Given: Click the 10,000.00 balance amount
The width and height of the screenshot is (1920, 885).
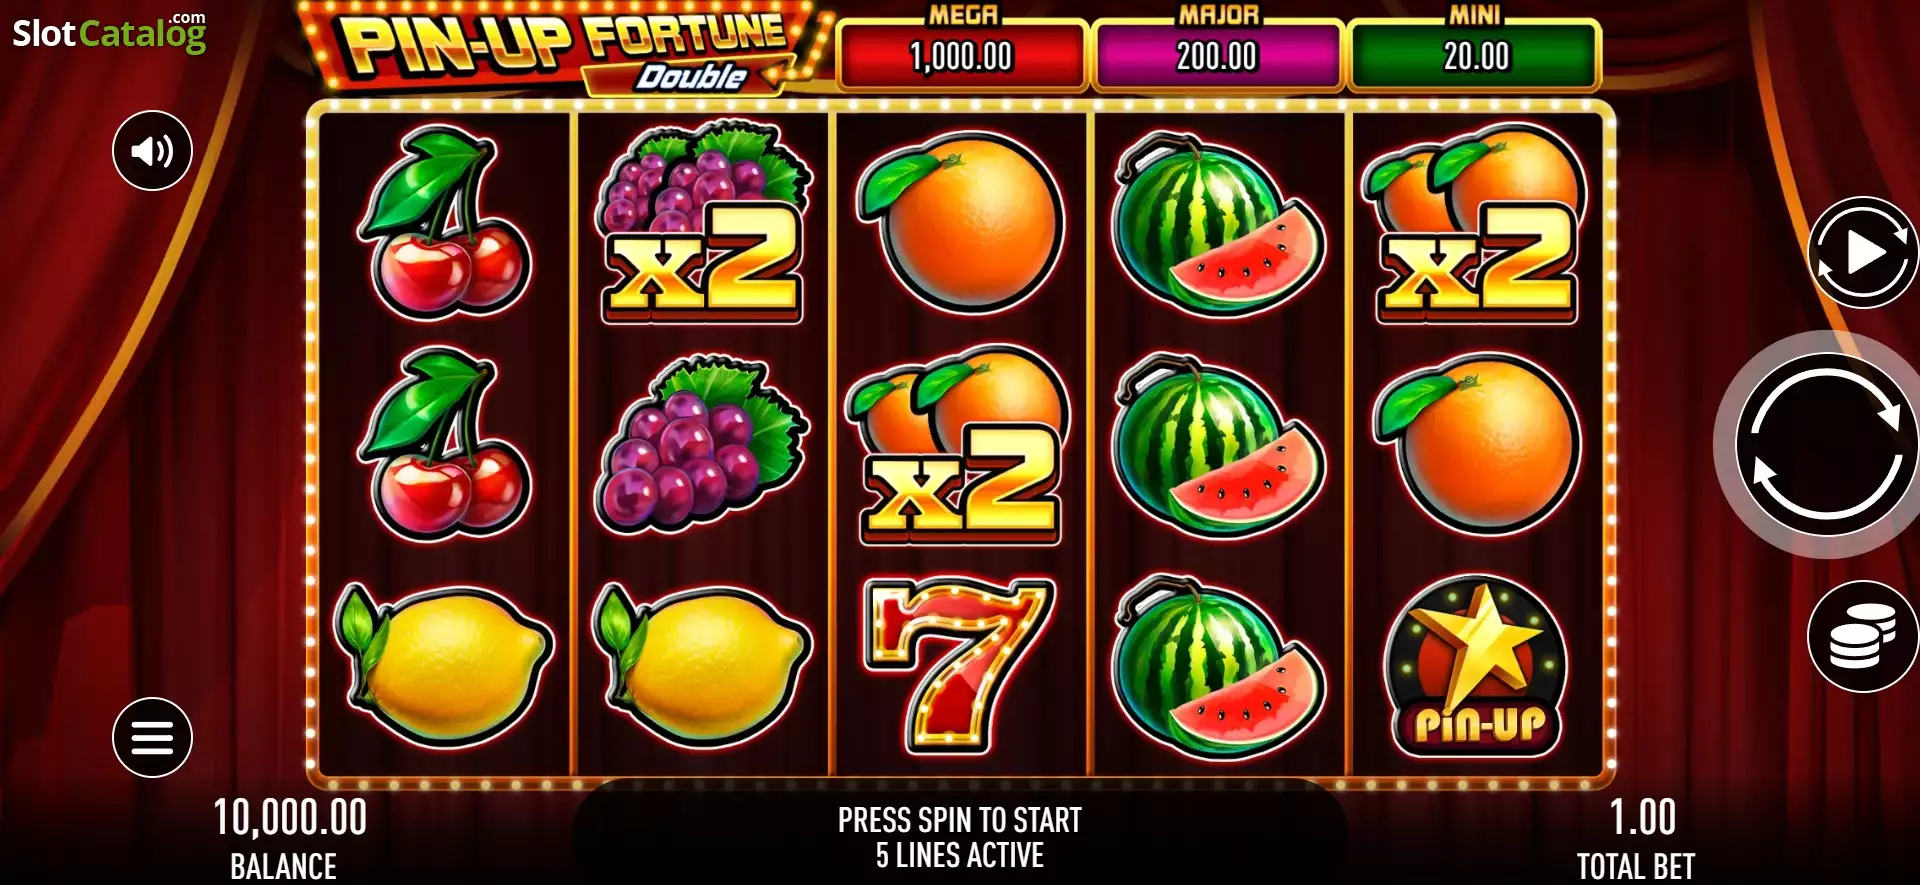Looking at the screenshot, I should coord(290,818).
